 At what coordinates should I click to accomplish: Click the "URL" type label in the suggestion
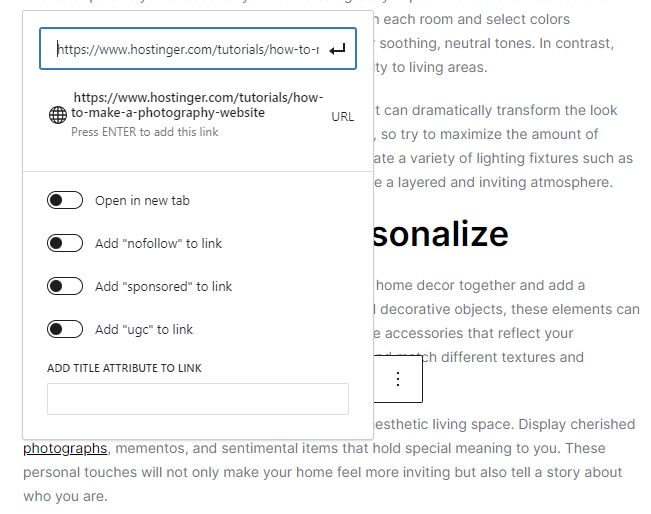342,117
